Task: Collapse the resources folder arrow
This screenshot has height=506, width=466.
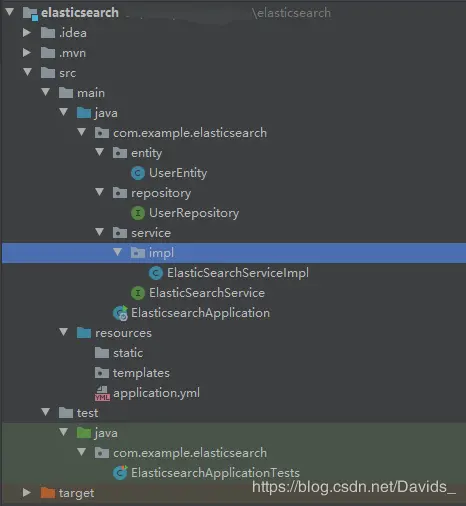Action: (x=64, y=332)
